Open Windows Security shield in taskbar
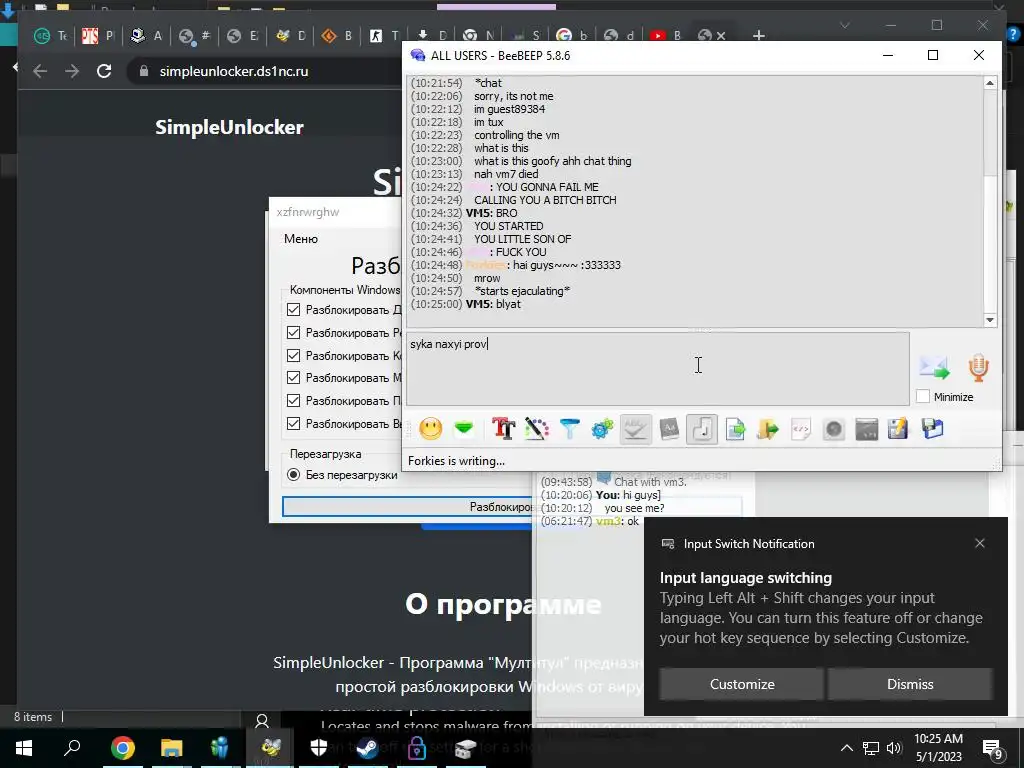The image size is (1024, 768). pos(318,748)
